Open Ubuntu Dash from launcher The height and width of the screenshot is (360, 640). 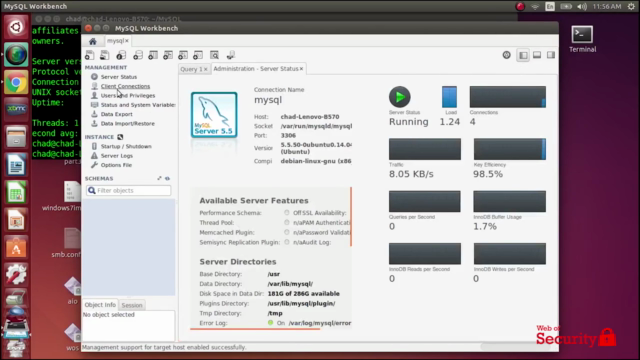tap(16, 27)
